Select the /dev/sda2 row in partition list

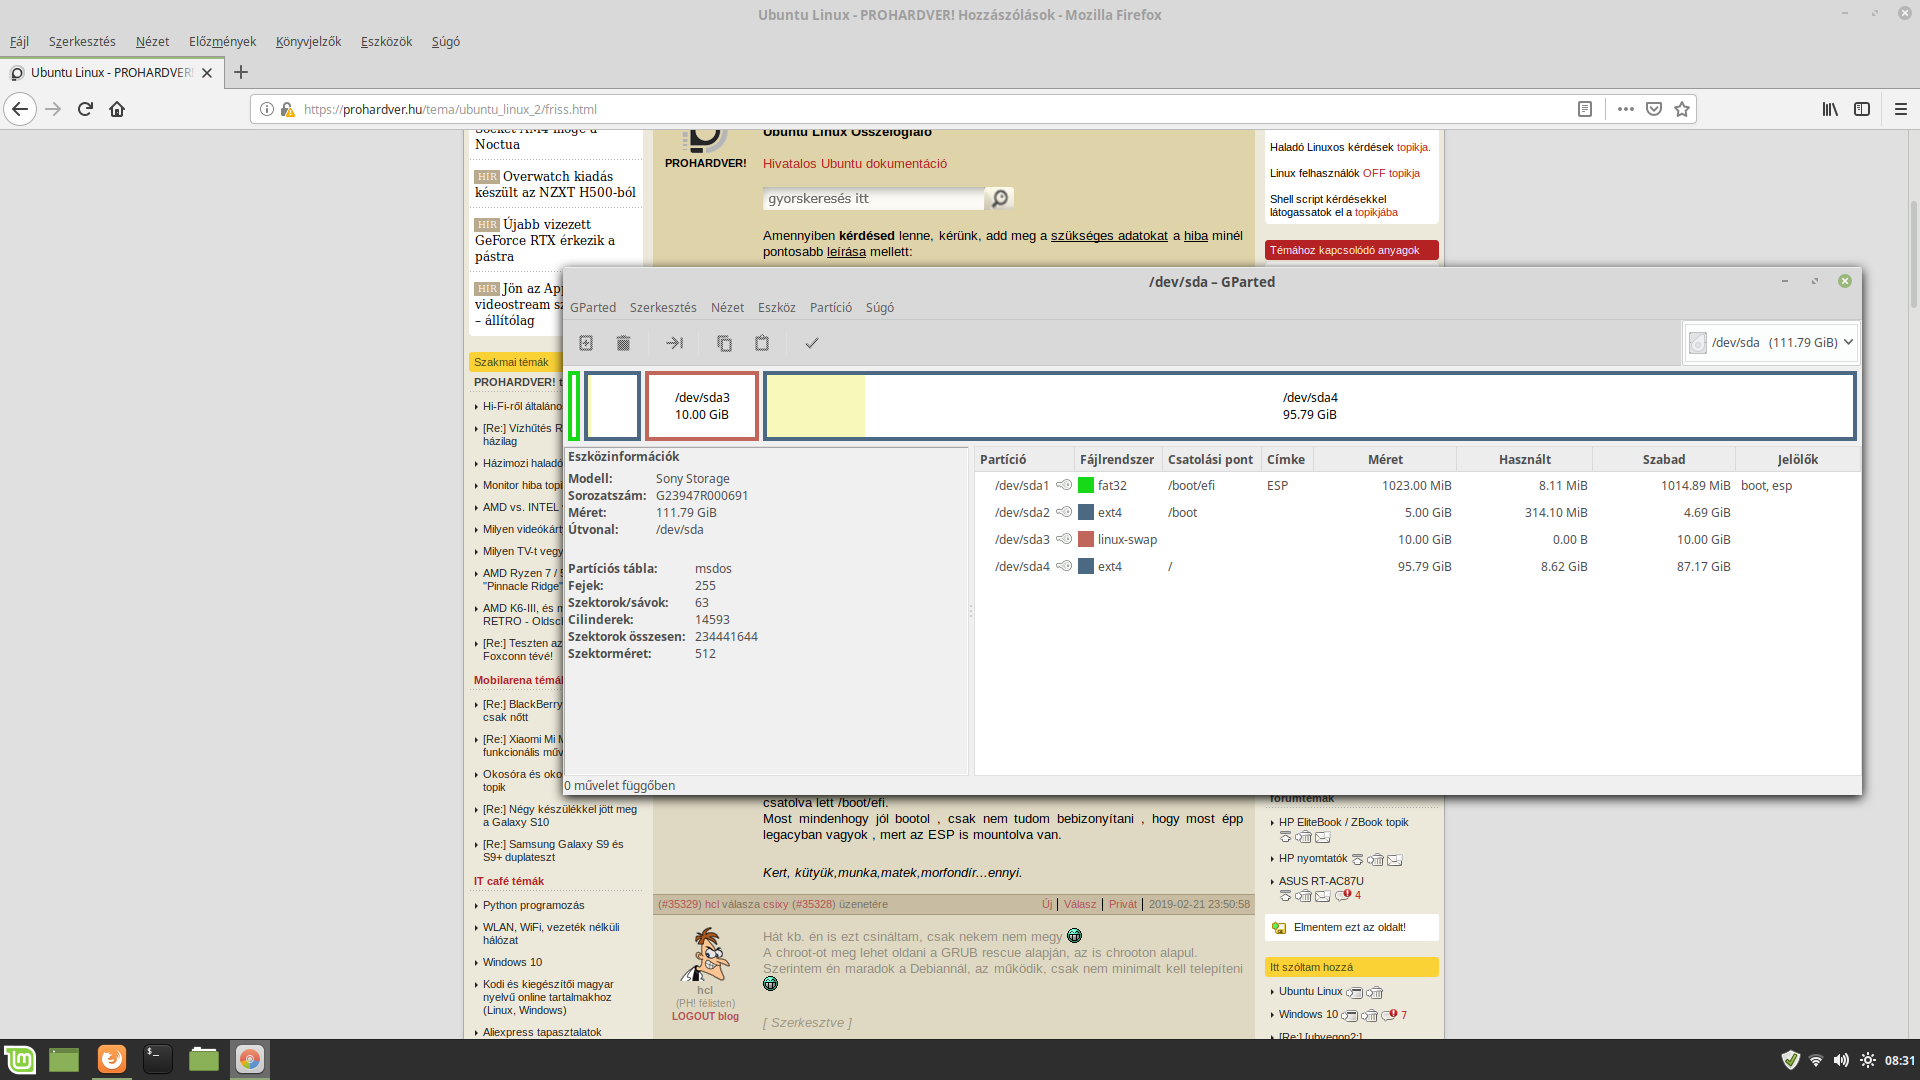coord(1417,512)
